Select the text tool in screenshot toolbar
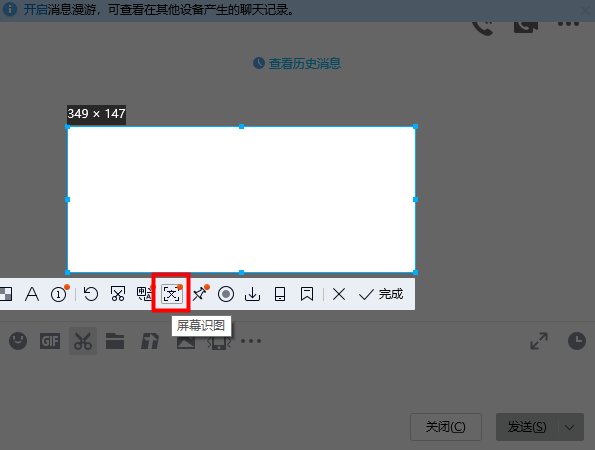The width and height of the screenshot is (595, 450). pyautogui.click(x=32, y=294)
